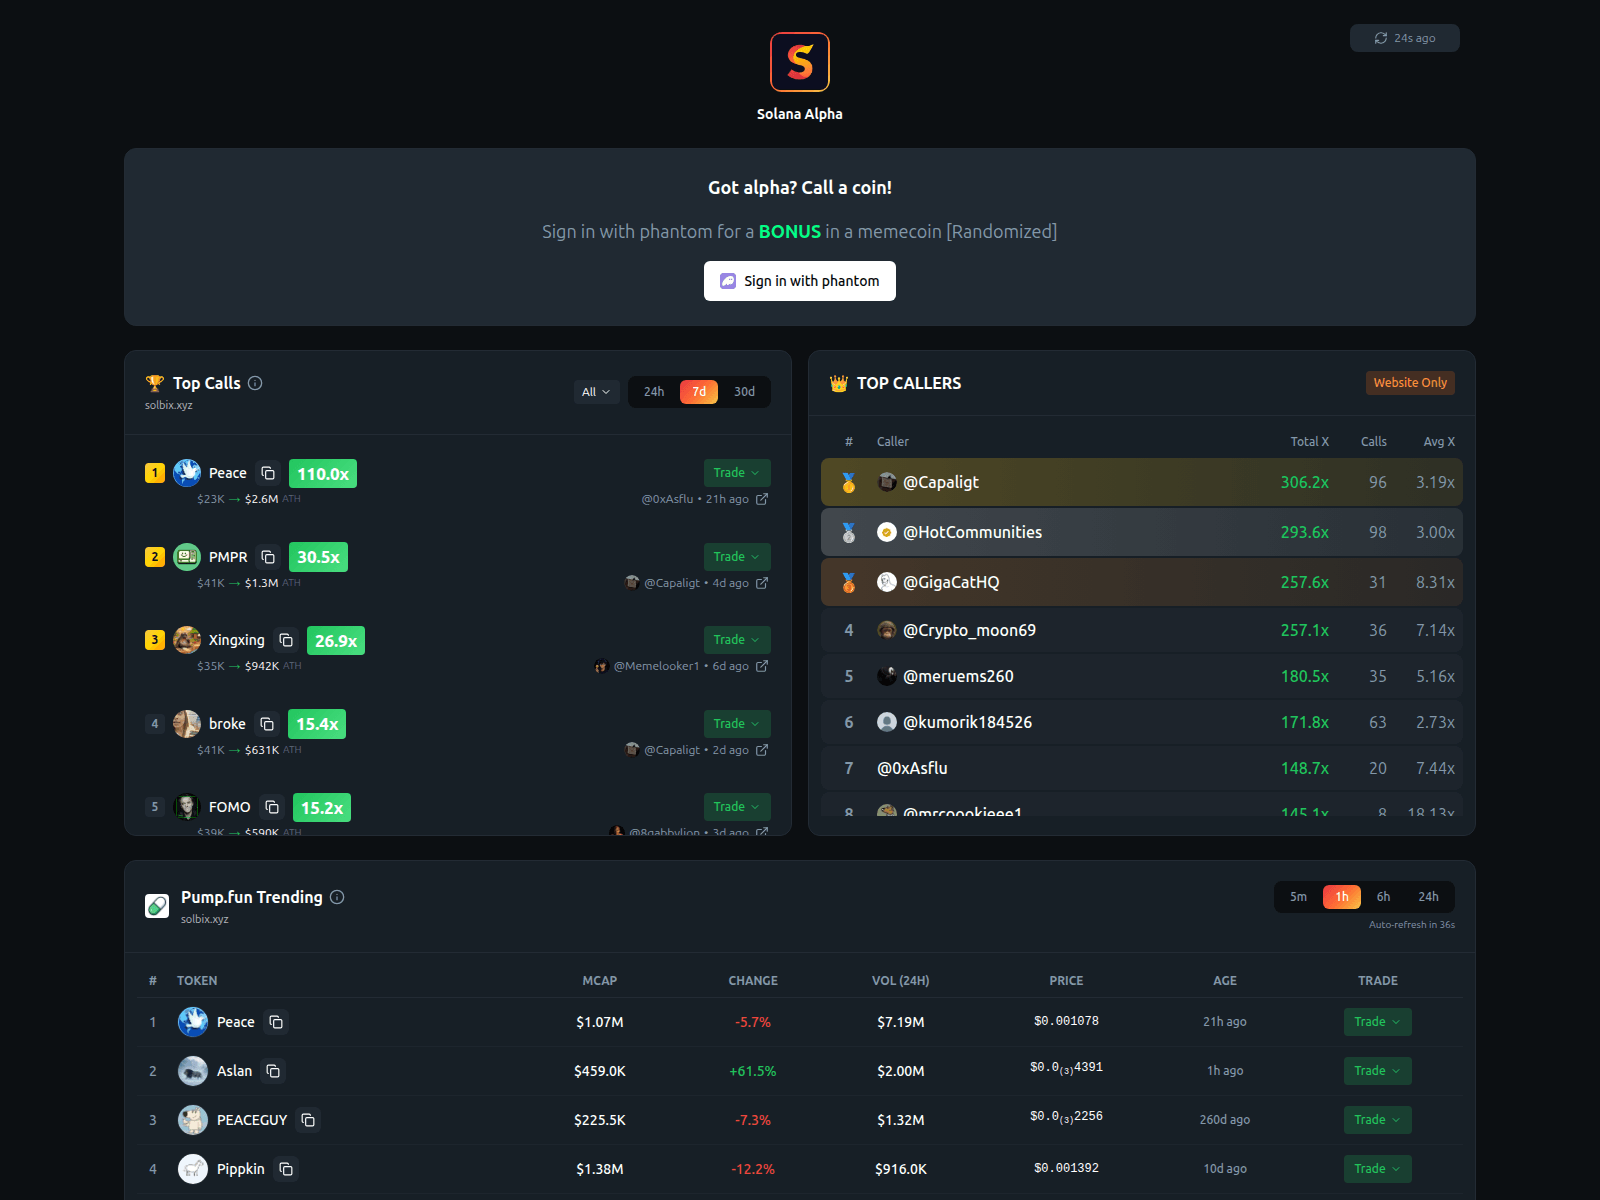1600x1200 pixels.
Task: Copy the Peace token address
Action: (x=267, y=472)
